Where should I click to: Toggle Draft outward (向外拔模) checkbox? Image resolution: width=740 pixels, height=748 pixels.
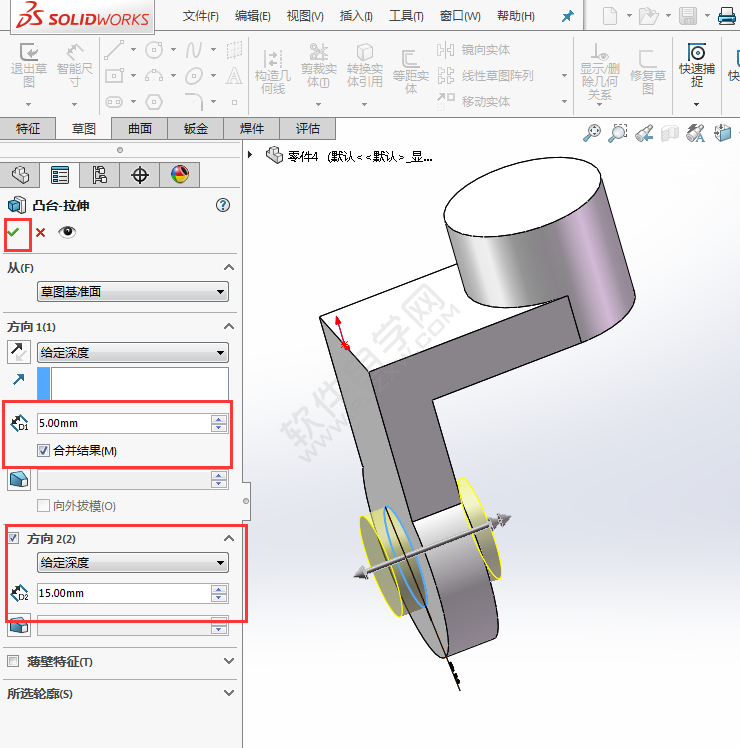tap(43, 505)
